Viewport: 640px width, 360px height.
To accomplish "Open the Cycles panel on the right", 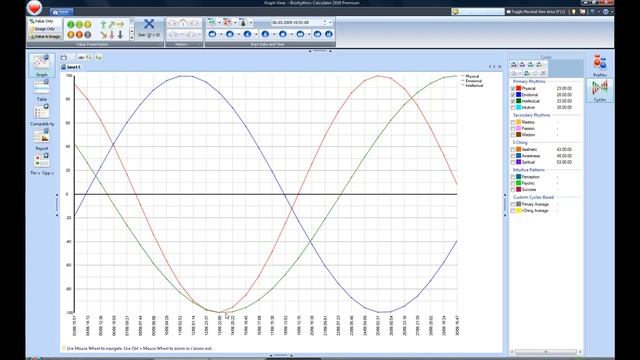I will click(x=600, y=91).
